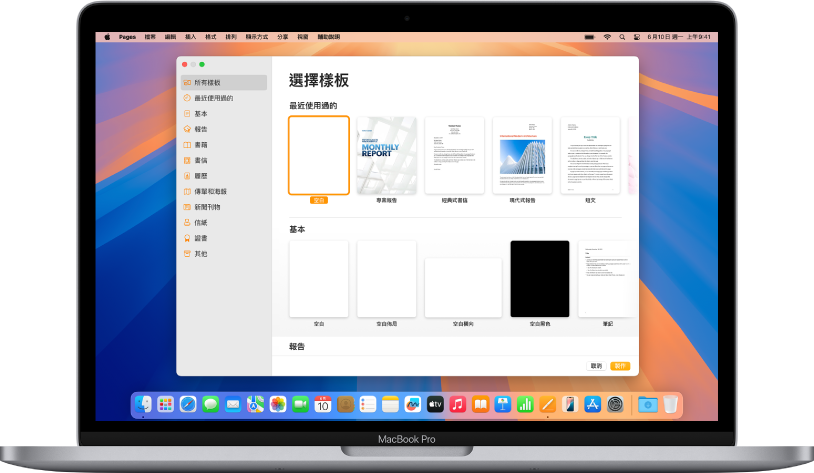Choose the 筆記 template thumbnail
The image size is (814, 473).
(x=607, y=279)
